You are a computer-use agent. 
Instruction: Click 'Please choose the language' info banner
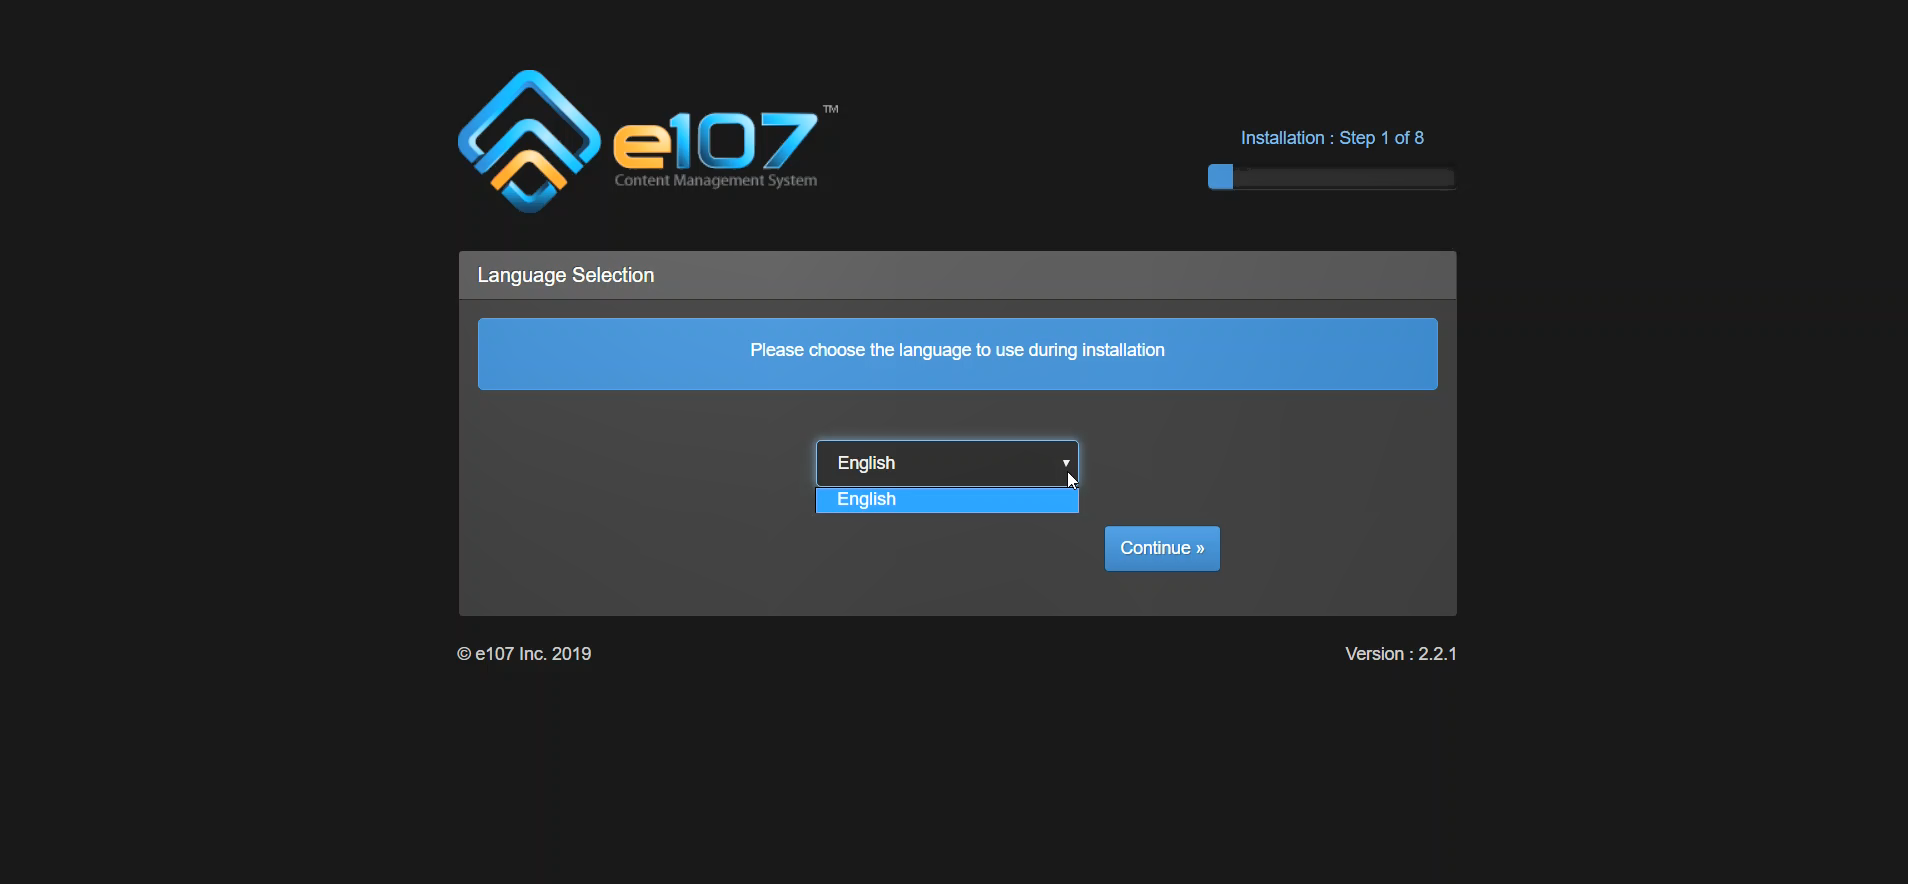957,354
